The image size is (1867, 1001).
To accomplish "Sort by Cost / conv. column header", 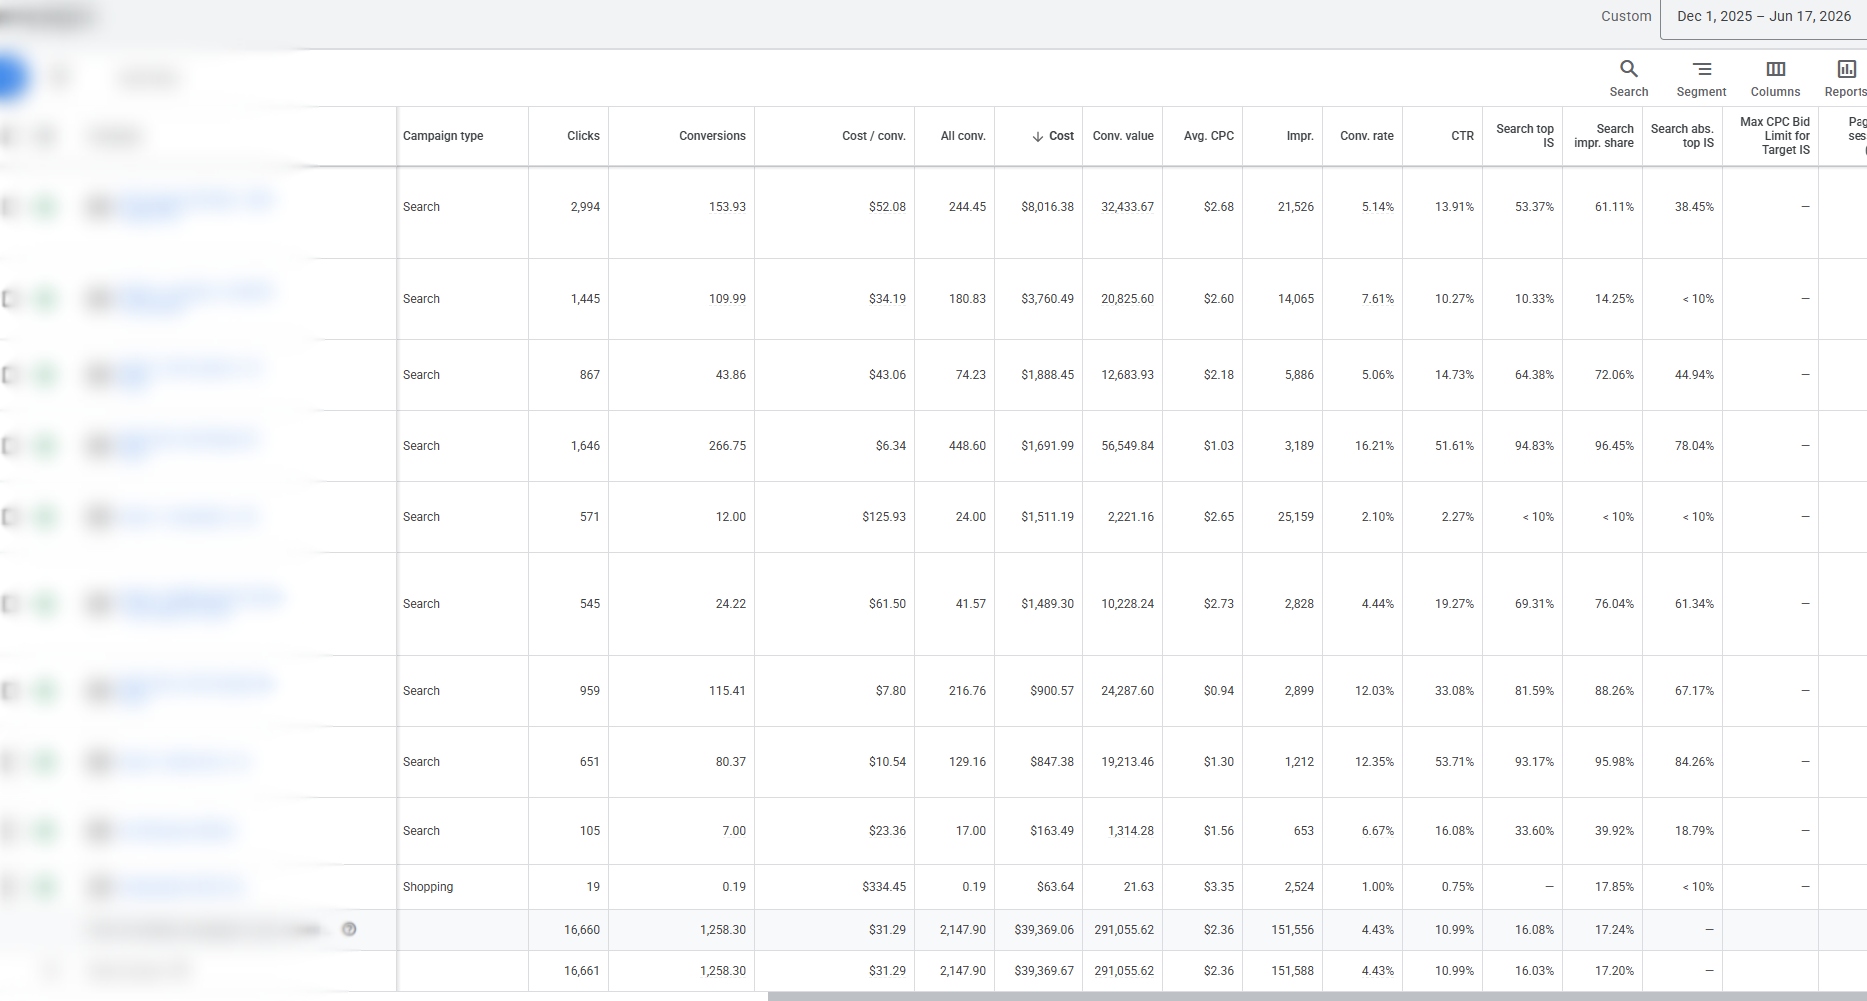I will (x=873, y=136).
